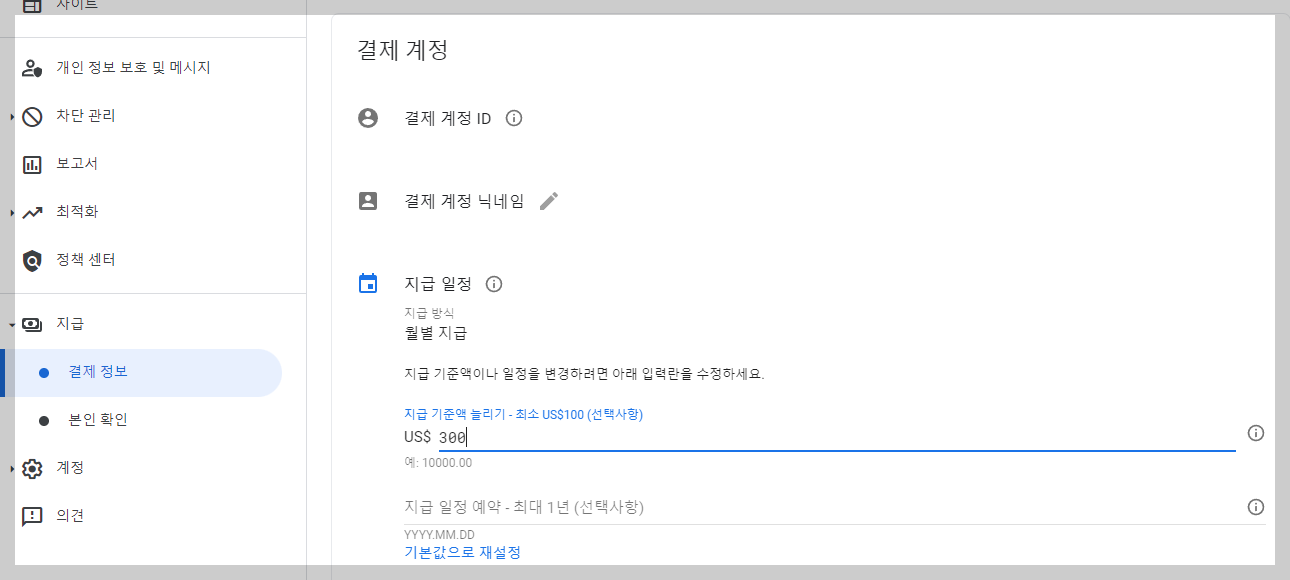
Task: Click the gear 계정 icon
Action: point(32,468)
